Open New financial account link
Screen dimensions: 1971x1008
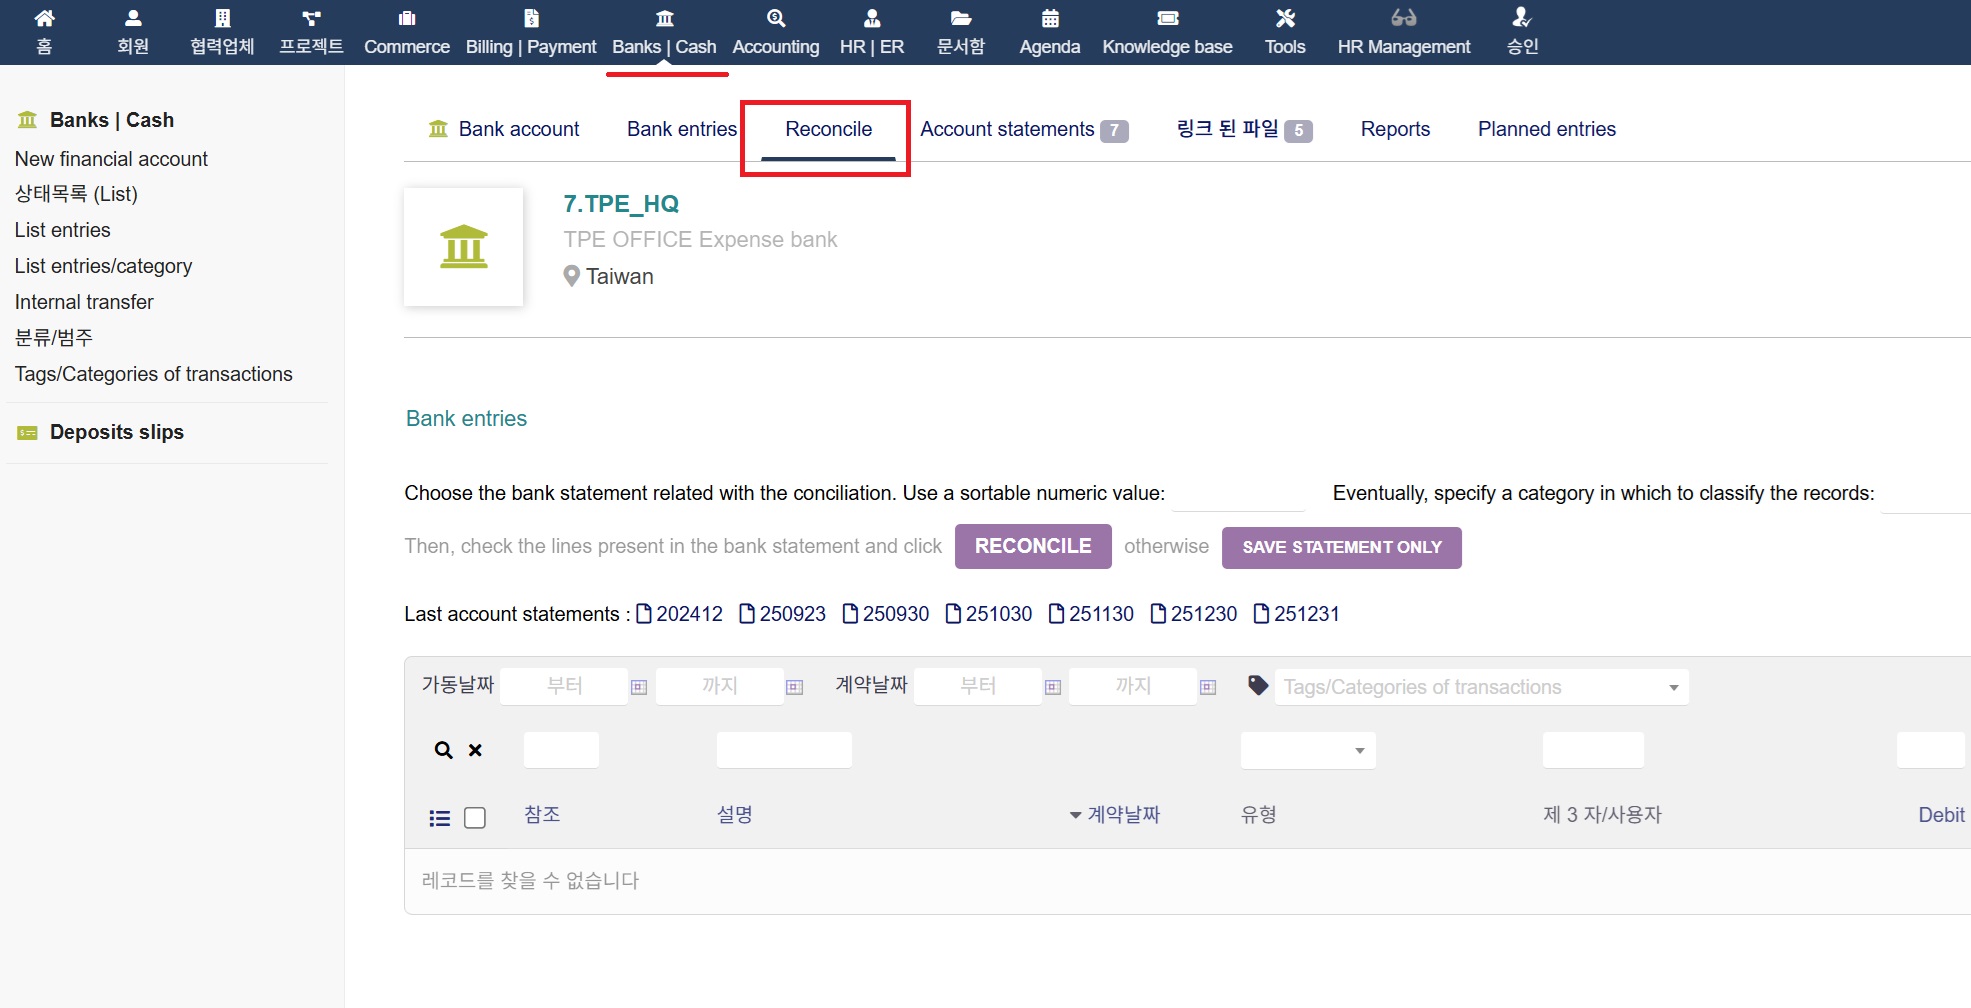pos(111,159)
